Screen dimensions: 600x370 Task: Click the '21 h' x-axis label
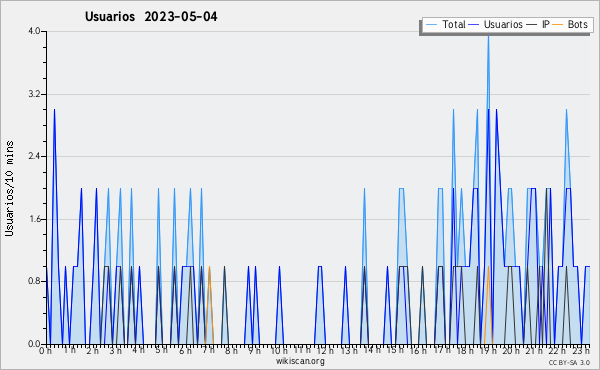pyautogui.click(x=534, y=350)
